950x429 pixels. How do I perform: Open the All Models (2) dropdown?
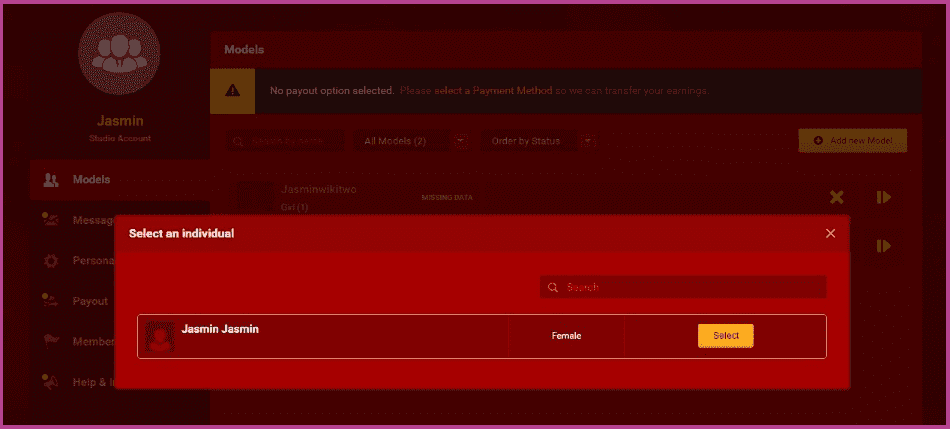pos(413,141)
